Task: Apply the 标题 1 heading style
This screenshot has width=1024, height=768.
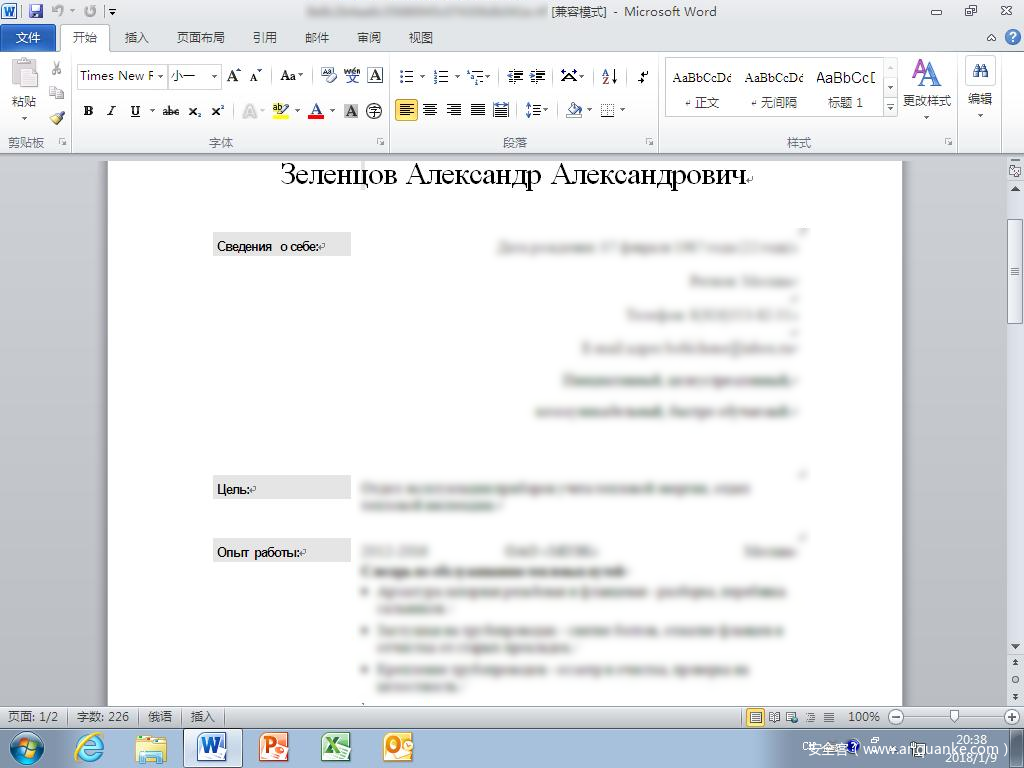Action: point(845,88)
